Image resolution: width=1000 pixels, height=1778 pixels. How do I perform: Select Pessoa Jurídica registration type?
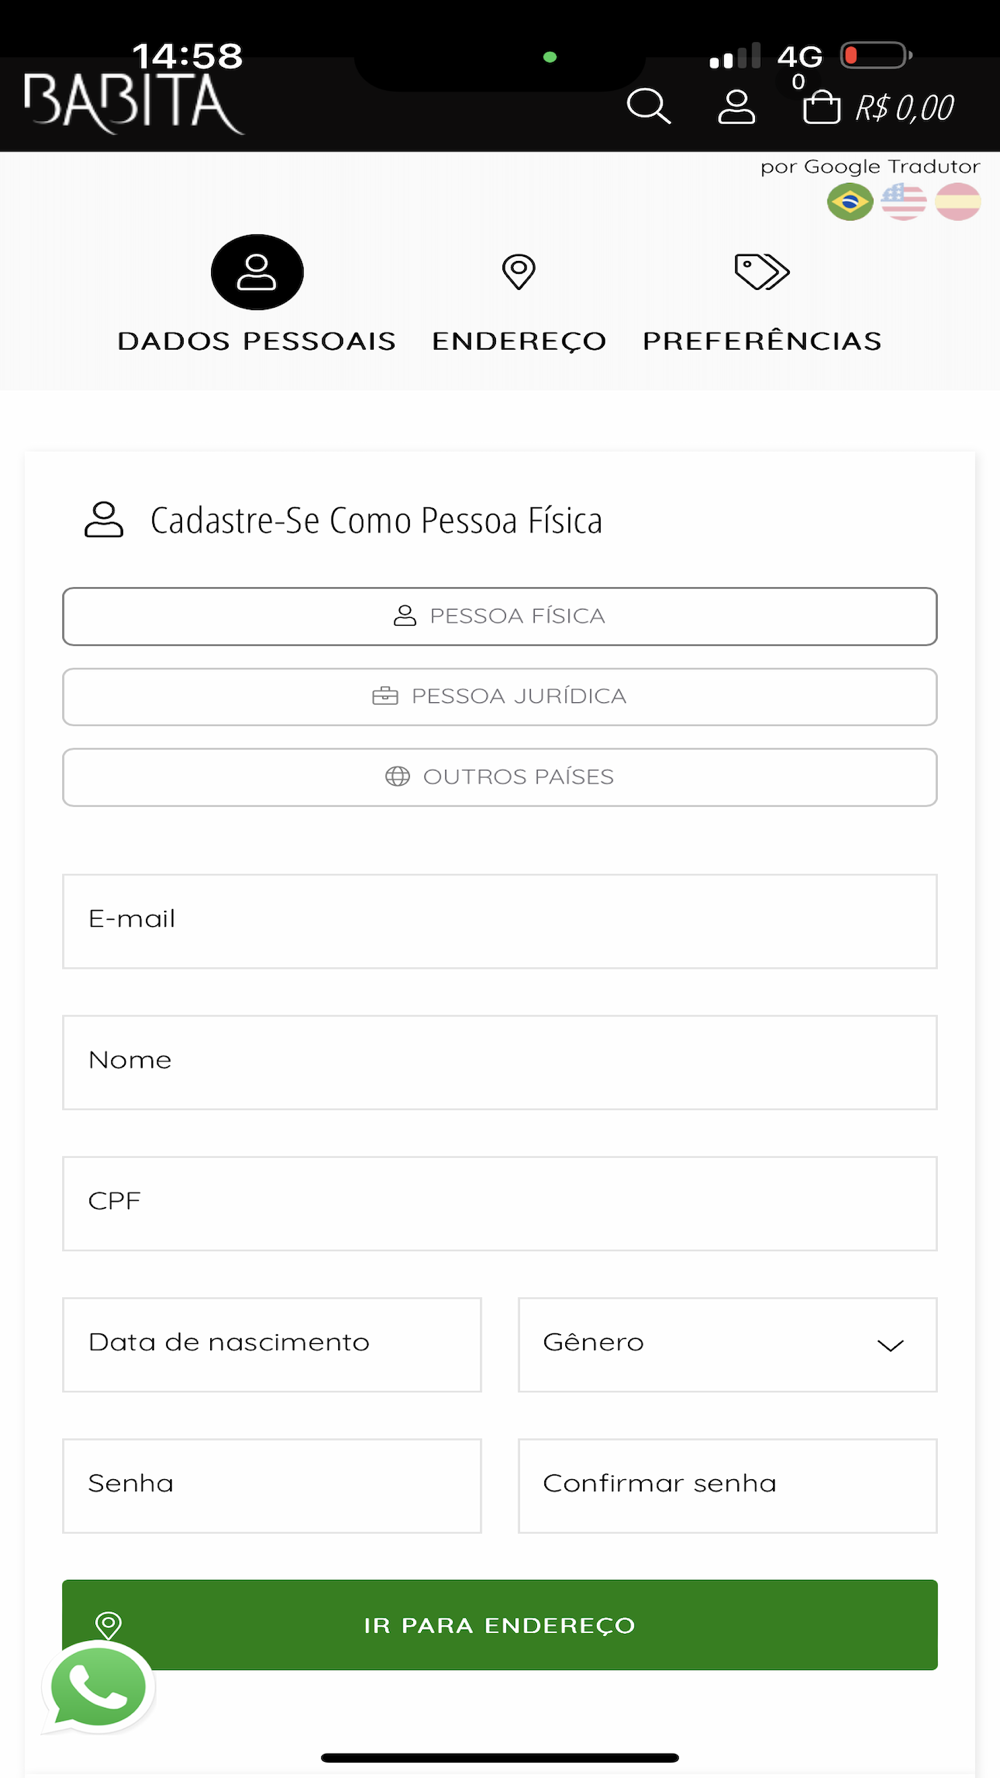click(500, 697)
